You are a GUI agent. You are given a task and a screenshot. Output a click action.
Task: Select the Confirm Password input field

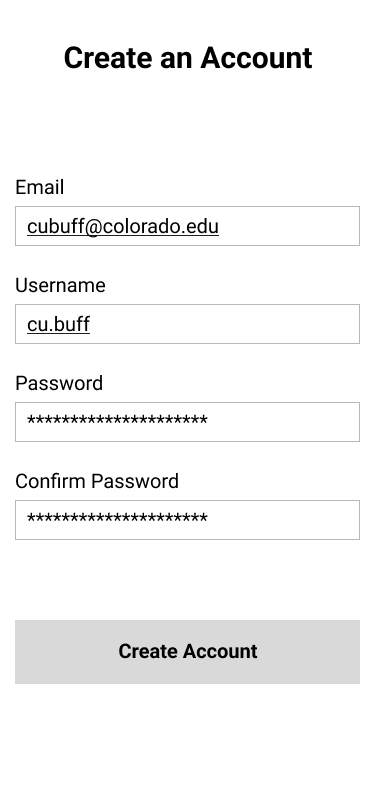(187, 519)
